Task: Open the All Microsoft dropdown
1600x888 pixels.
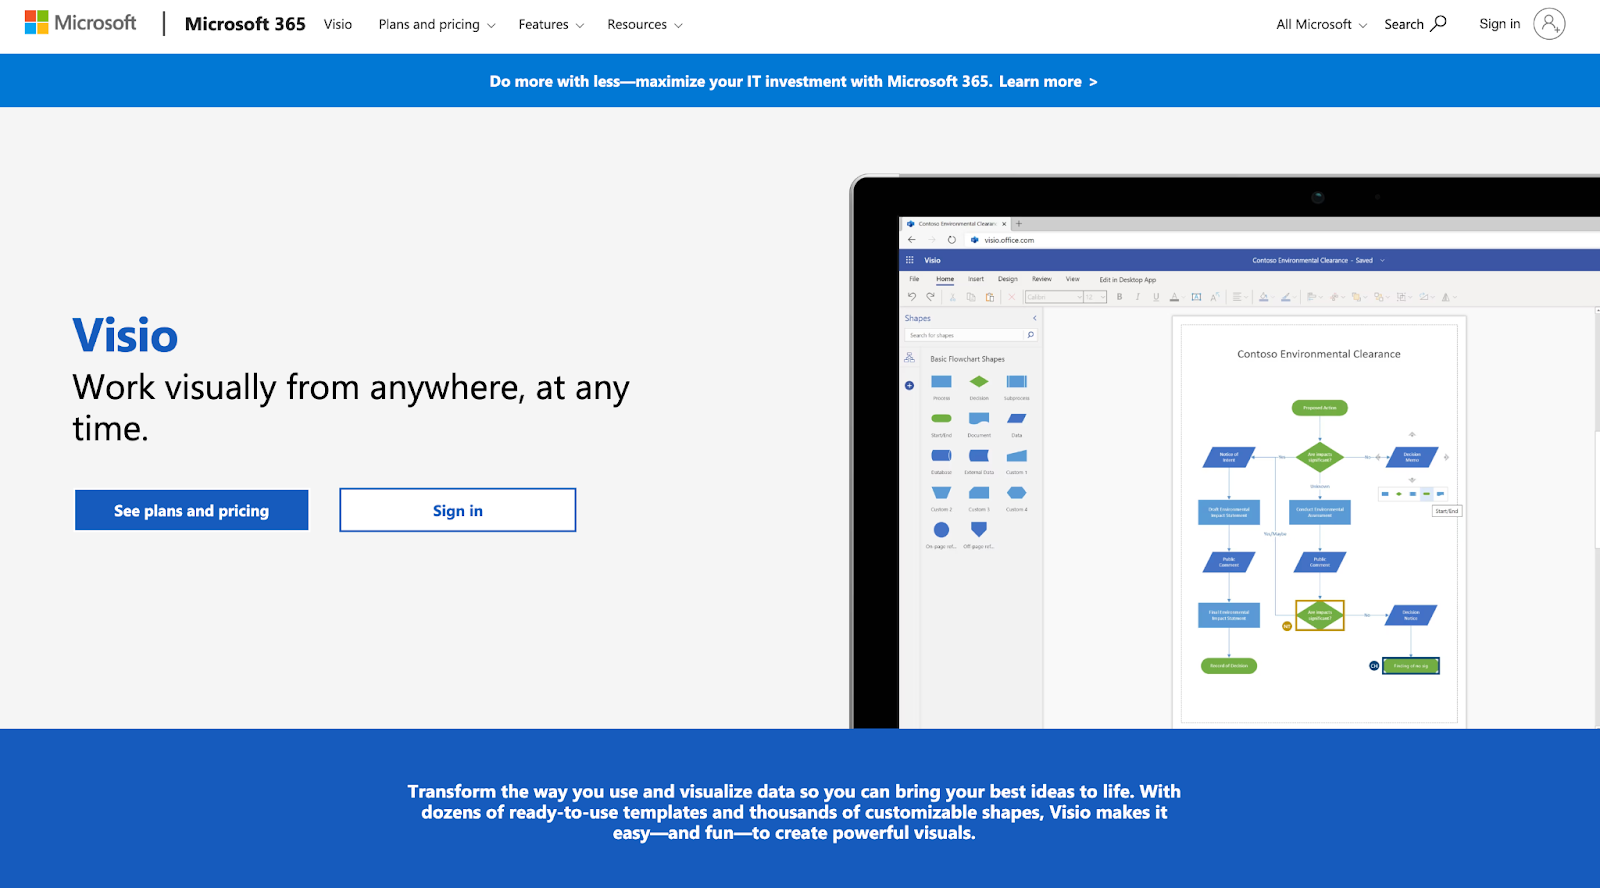Action: (x=1321, y=24)
